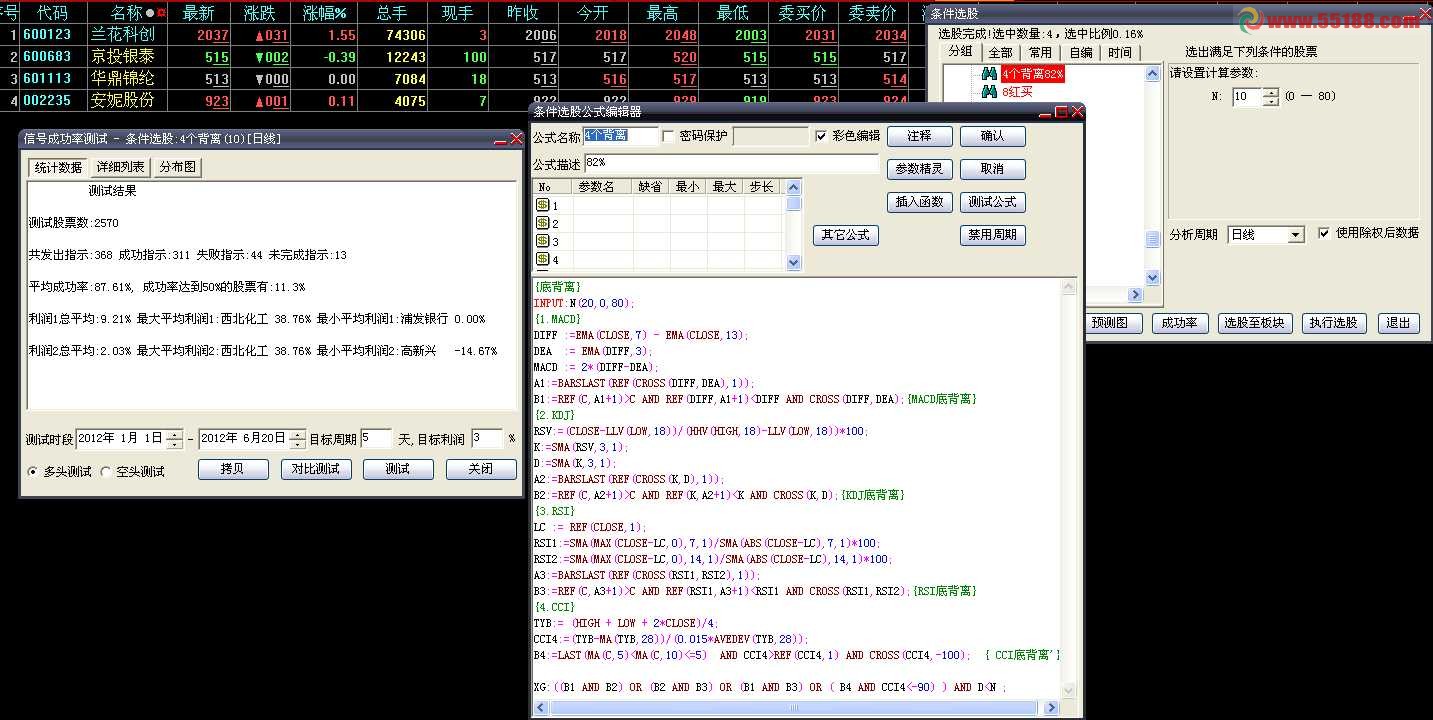Screen dimensions: 1433x720
Task: Click 注释 button in formula editor
Action: (x=920, y=136)
